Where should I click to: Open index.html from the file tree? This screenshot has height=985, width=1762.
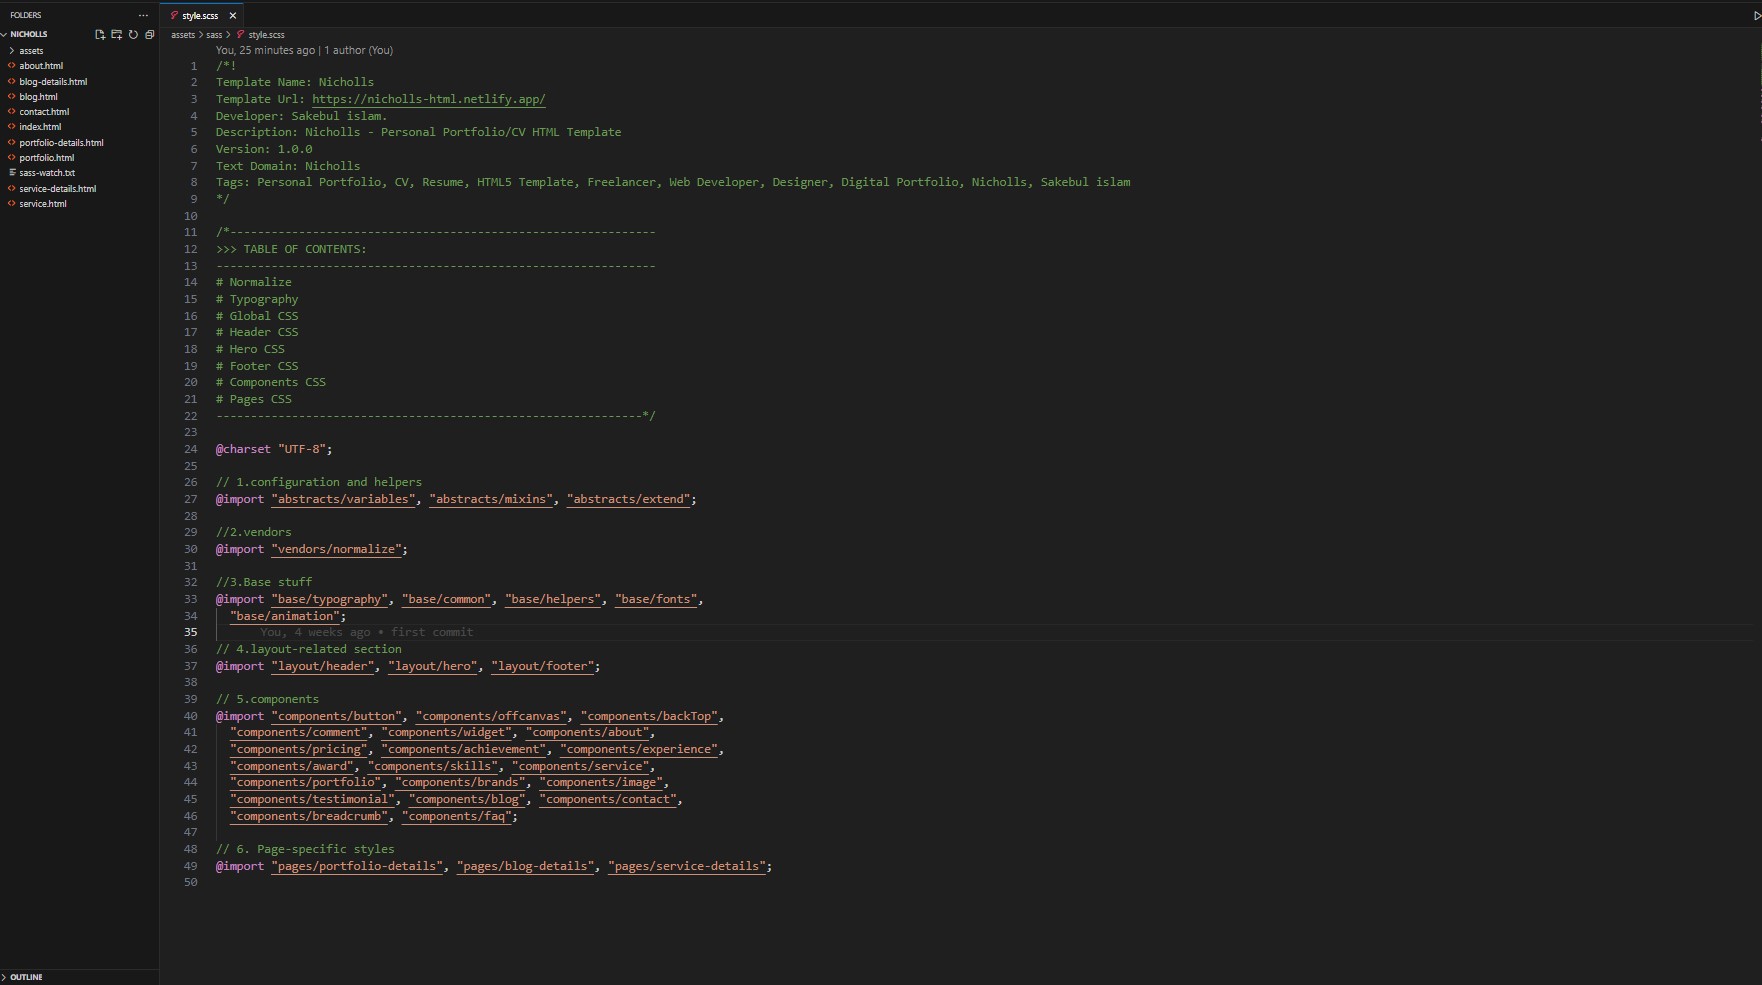click(40, 127)
